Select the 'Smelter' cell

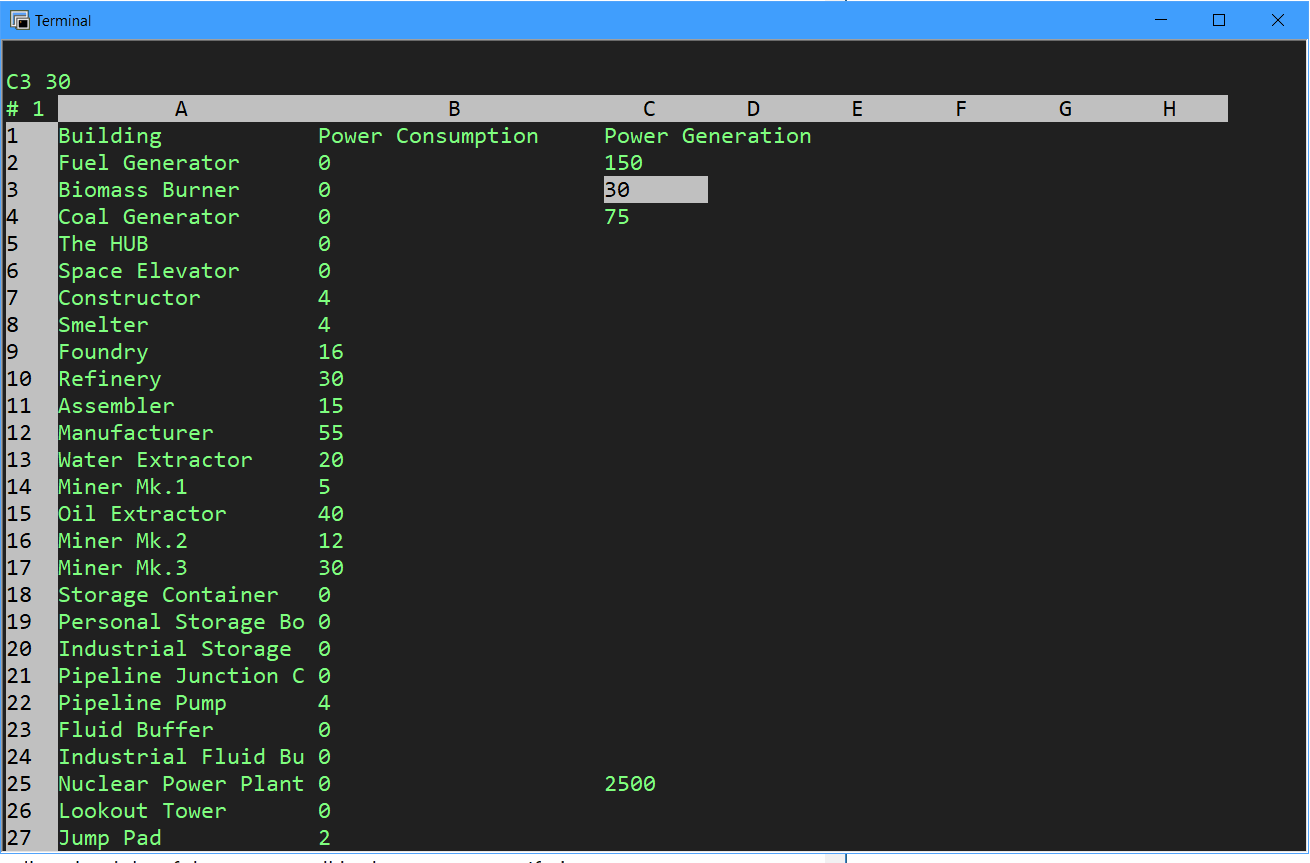click(103, 325)
